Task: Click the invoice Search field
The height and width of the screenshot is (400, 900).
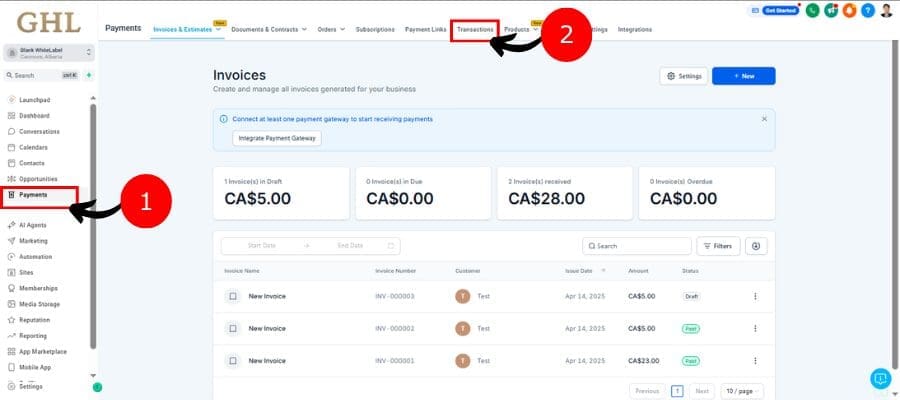Action: (x=637, y=246)
